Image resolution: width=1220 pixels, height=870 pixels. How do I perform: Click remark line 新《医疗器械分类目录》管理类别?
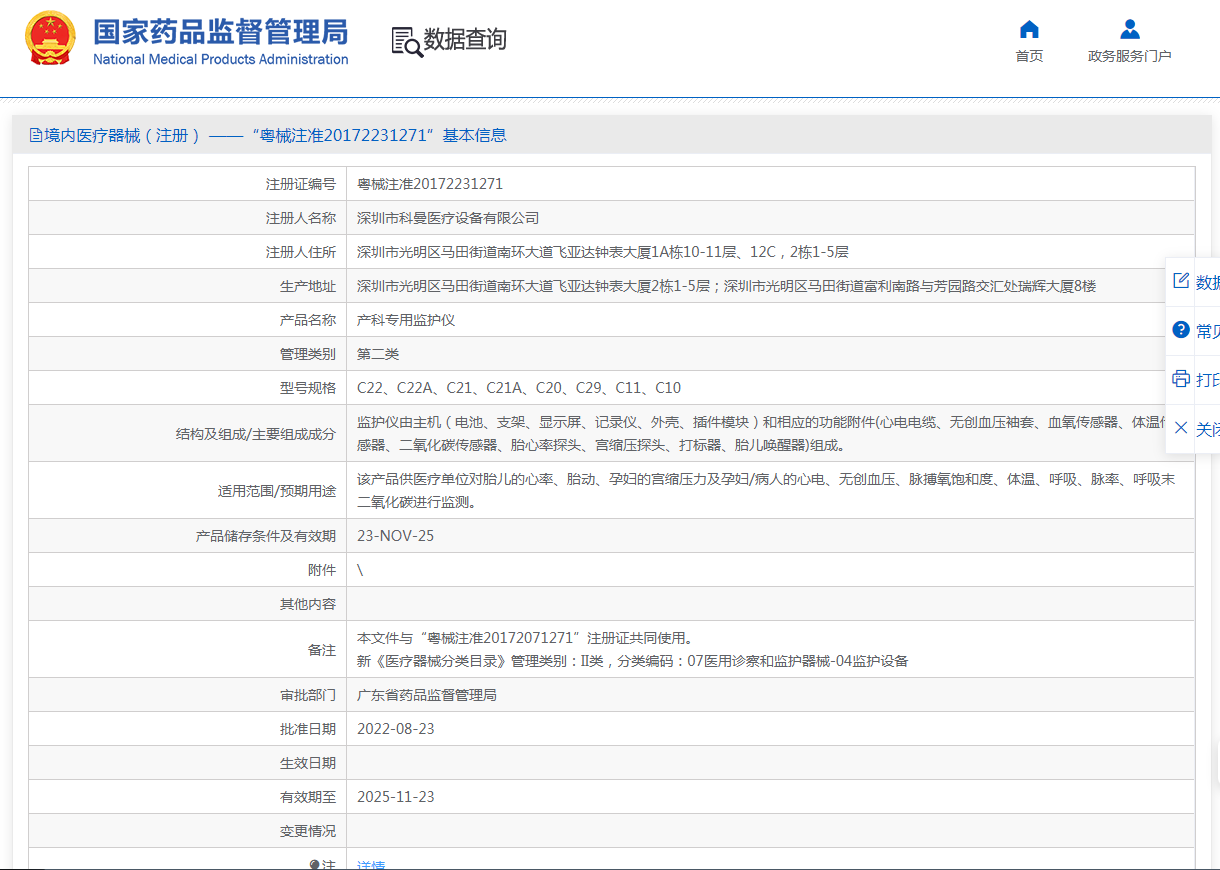632,661
